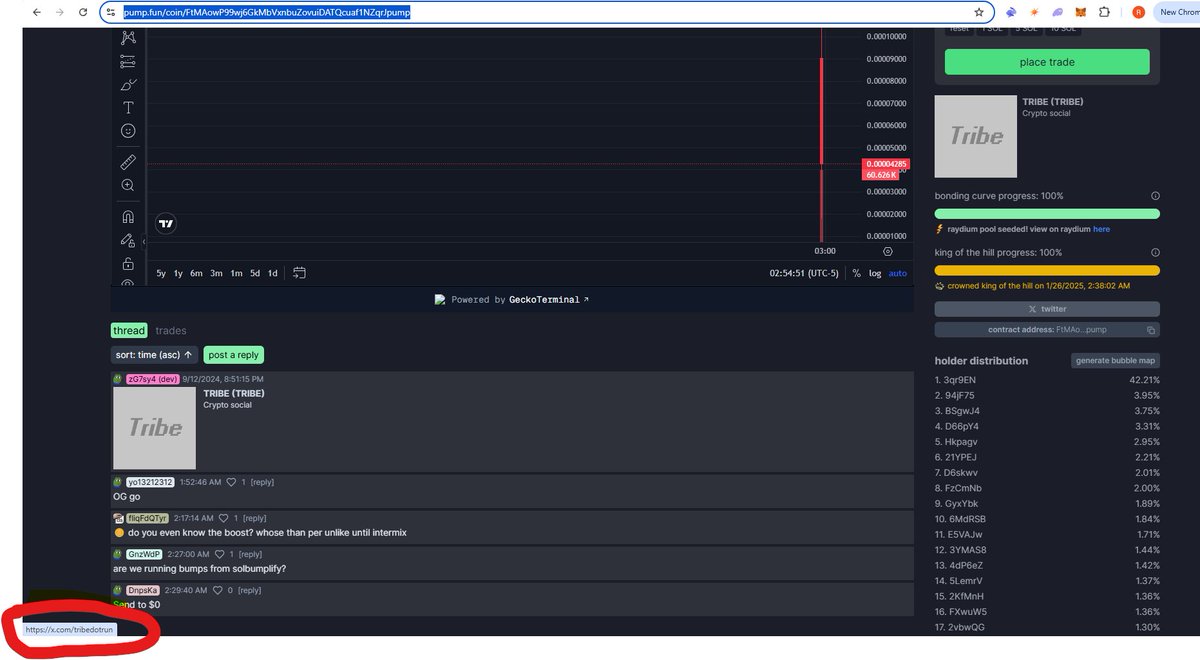1200x660 pixels.
Task: Set chart range to 5y
Action: click(x=162, y=273)
